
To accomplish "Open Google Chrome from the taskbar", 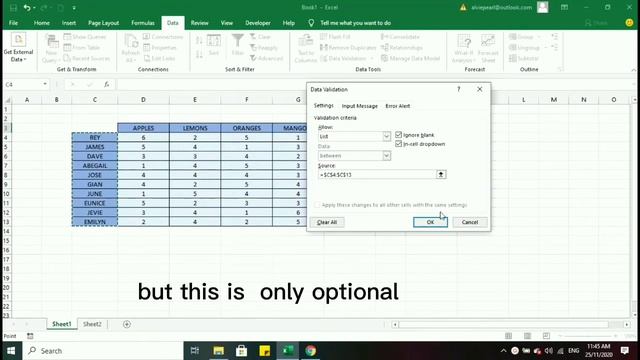I will (x=311, y=351).
